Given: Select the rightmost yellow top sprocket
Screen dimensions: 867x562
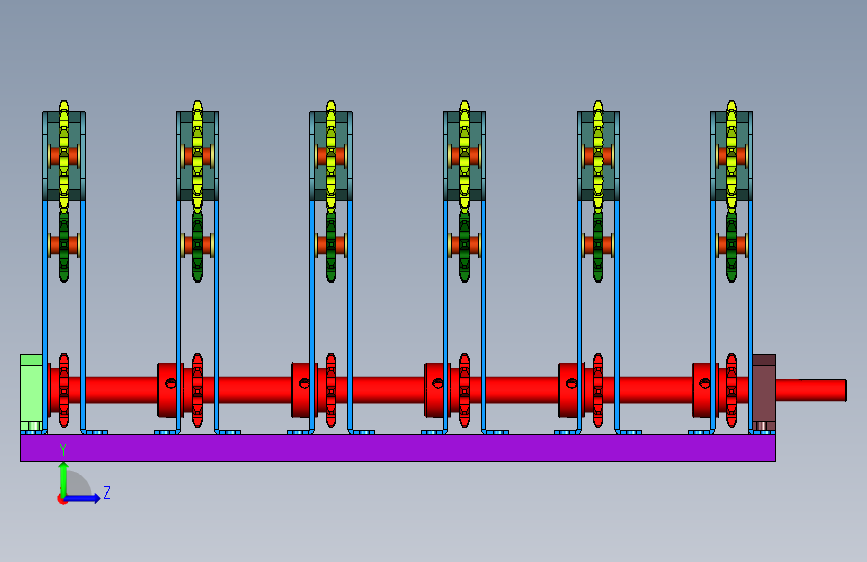Looking at the screenshot, I should pyautogui.click(x=732, y=157).
